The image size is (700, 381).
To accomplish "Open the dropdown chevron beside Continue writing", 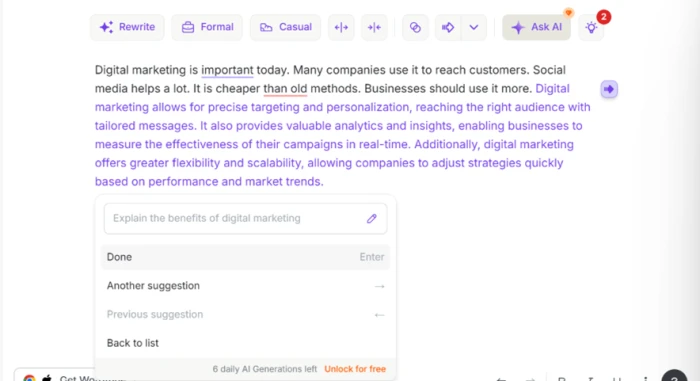I will [x=474, y=27].
